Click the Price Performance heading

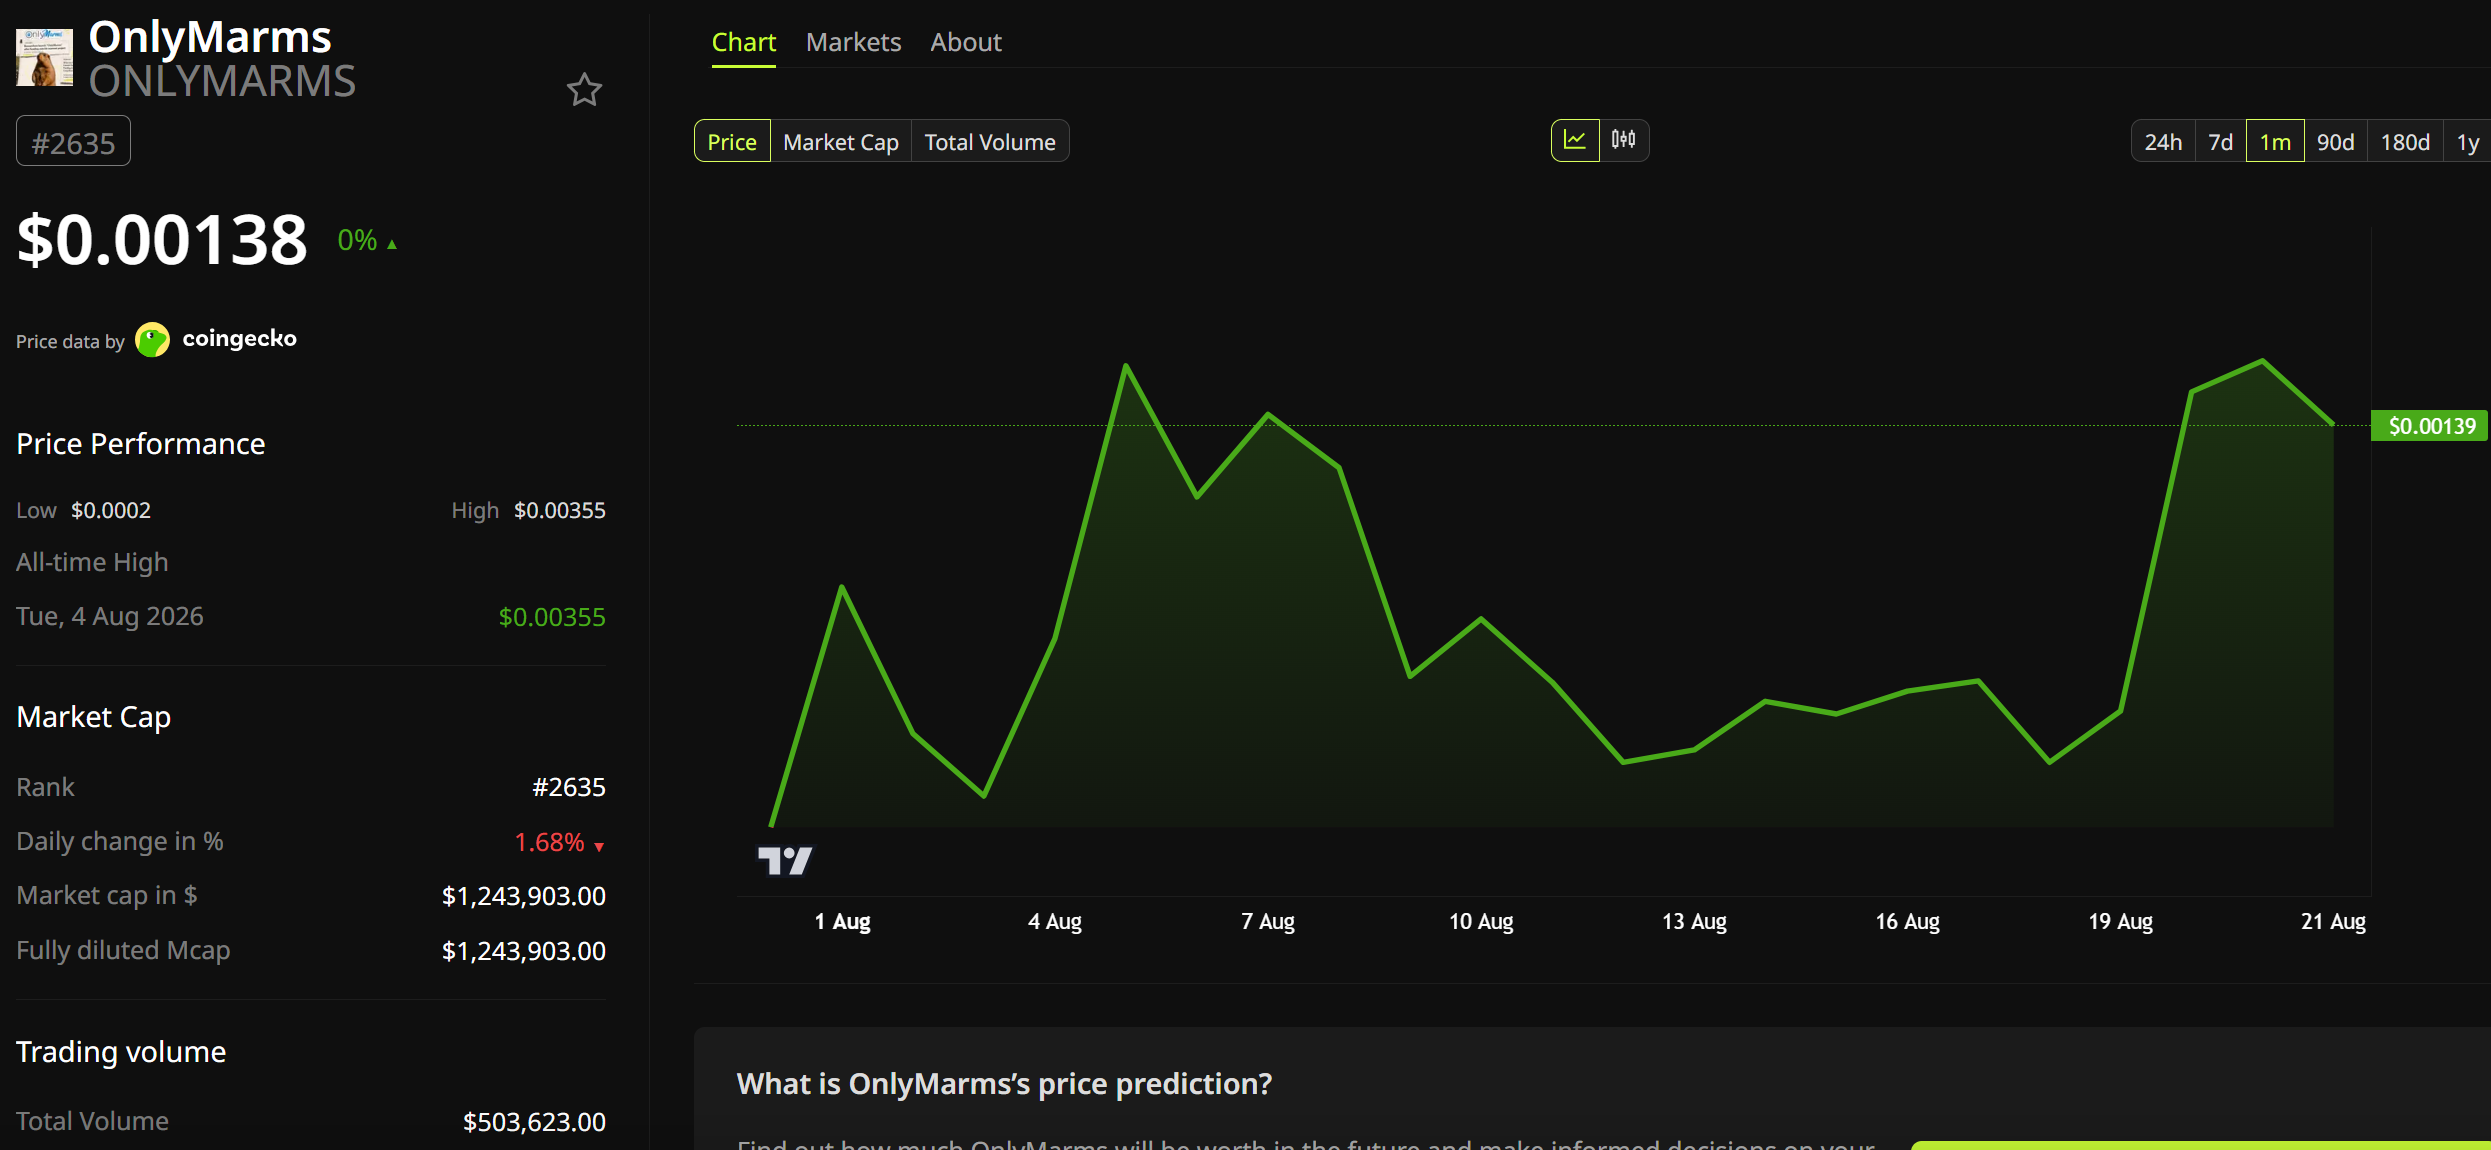pyautogui.click(x=141, y=444)
